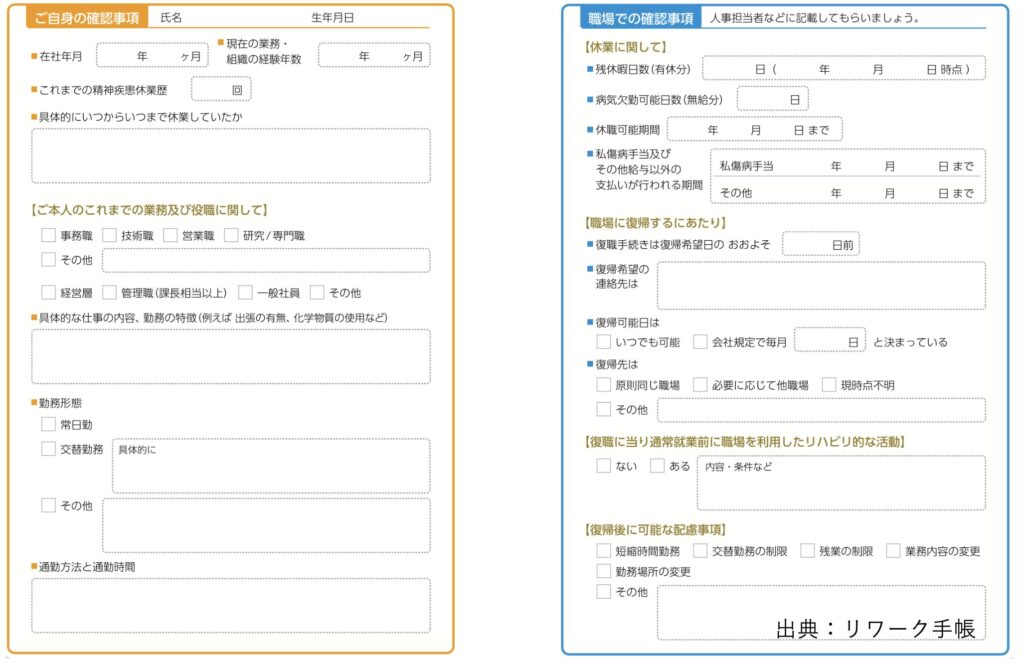Check the 残業の制限 box

(807, 551)
